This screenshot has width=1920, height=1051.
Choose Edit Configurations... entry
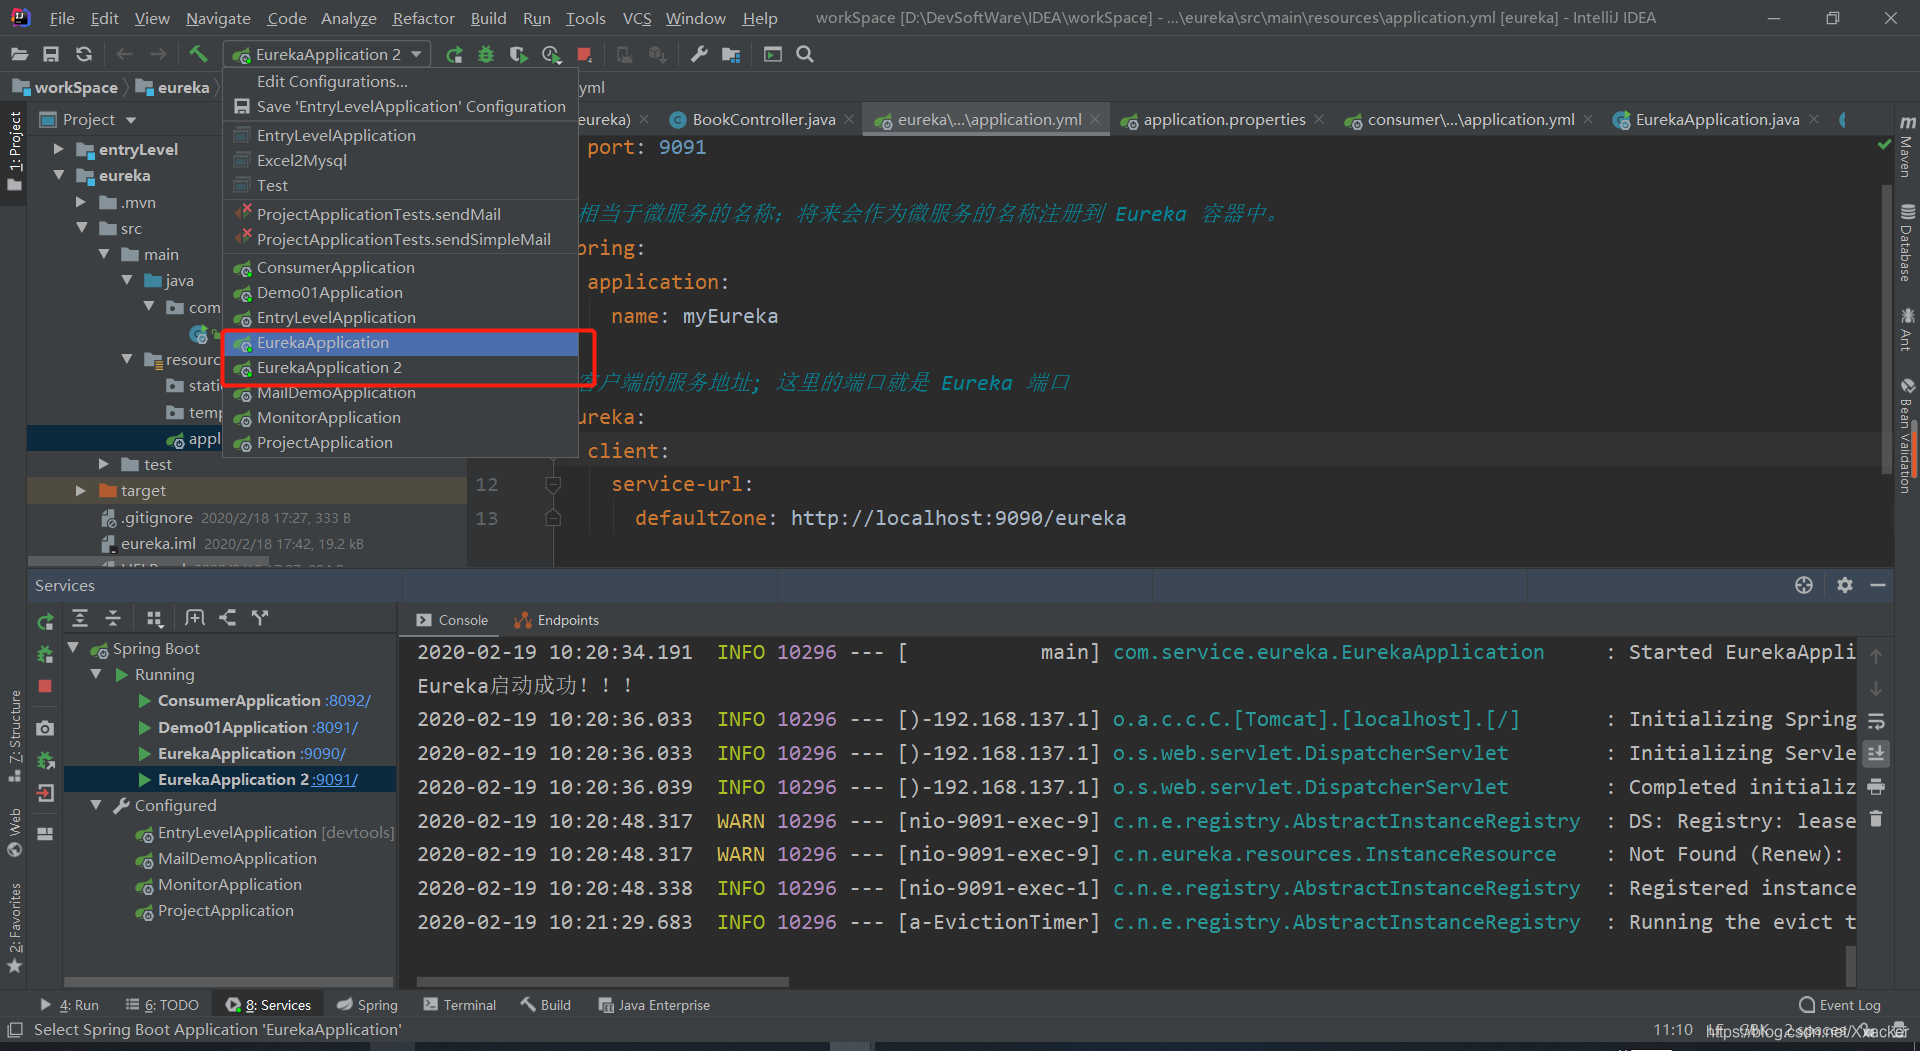[332, 82]
